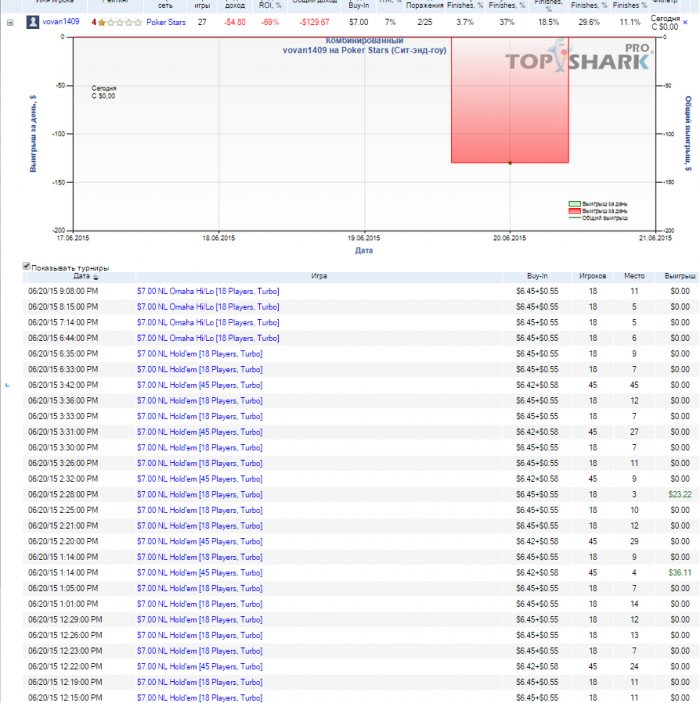The image size is (700, 703).
Task: Sort by the Игра column header
Action: (319, 275)
